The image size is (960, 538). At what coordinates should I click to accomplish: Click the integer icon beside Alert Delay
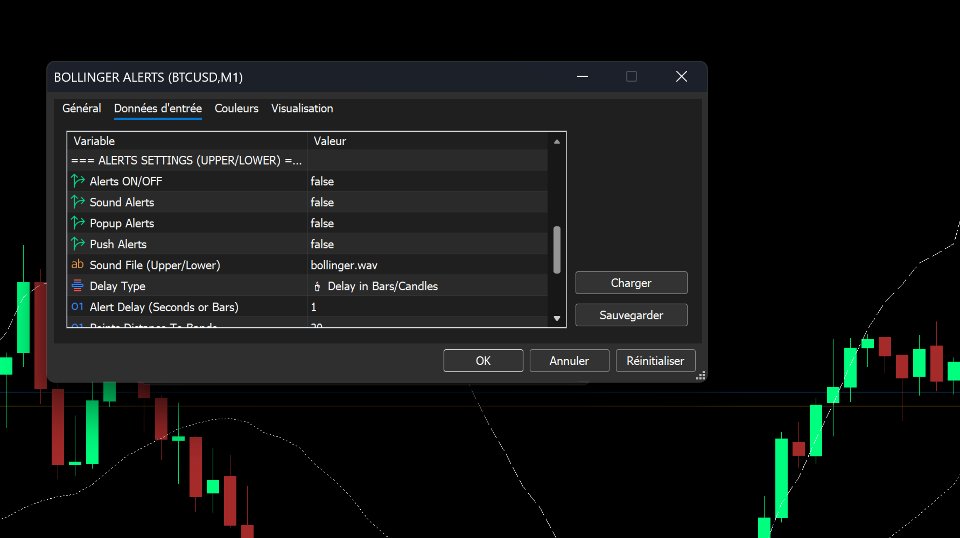pyautogui.click(x=77, y=306)
